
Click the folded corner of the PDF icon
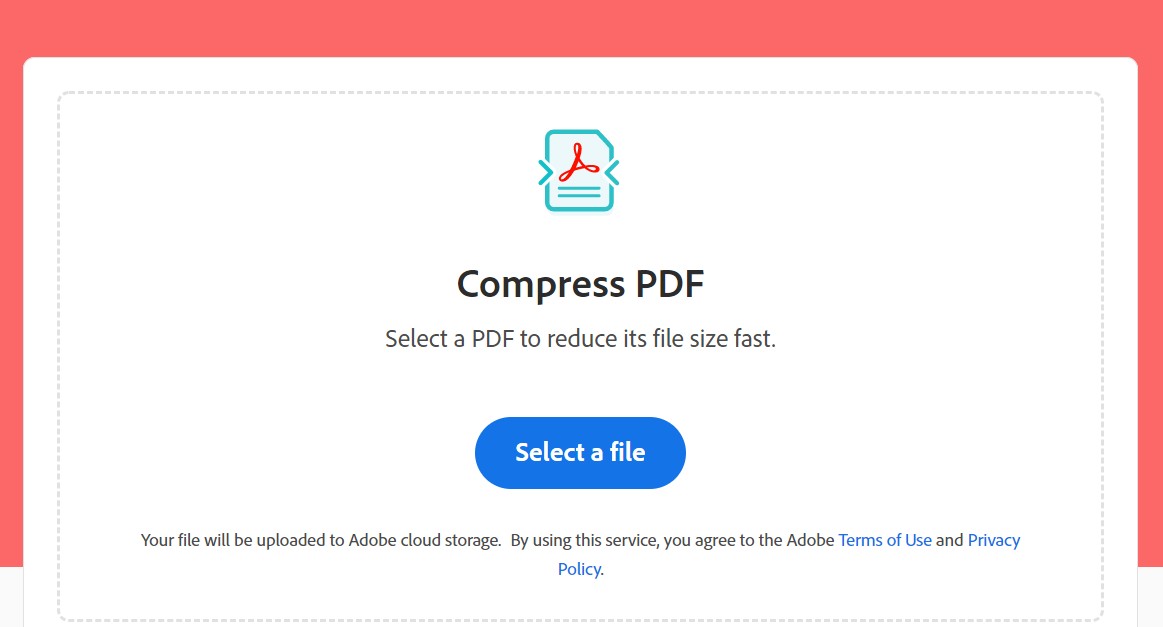click(604, 139)
